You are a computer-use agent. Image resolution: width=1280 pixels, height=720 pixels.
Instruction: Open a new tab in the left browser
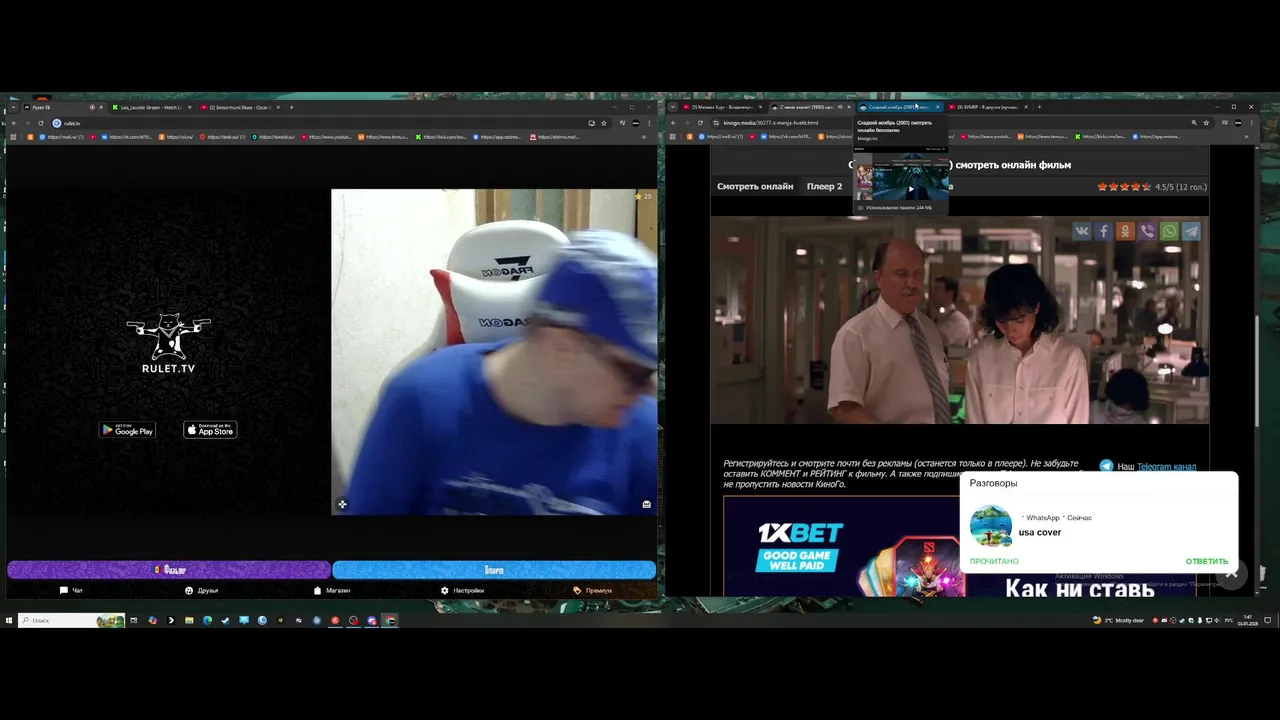[292, 107]
